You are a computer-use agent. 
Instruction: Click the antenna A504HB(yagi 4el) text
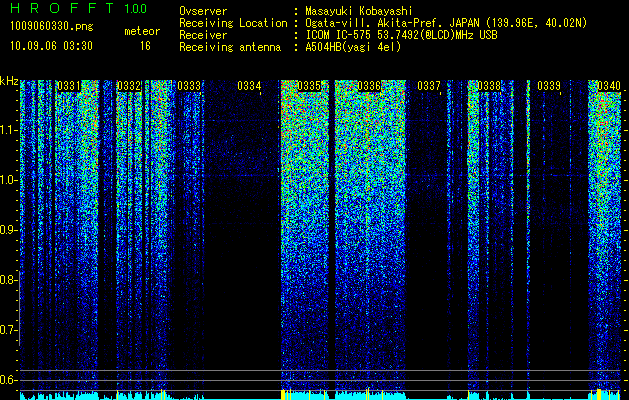coord(353,47)
